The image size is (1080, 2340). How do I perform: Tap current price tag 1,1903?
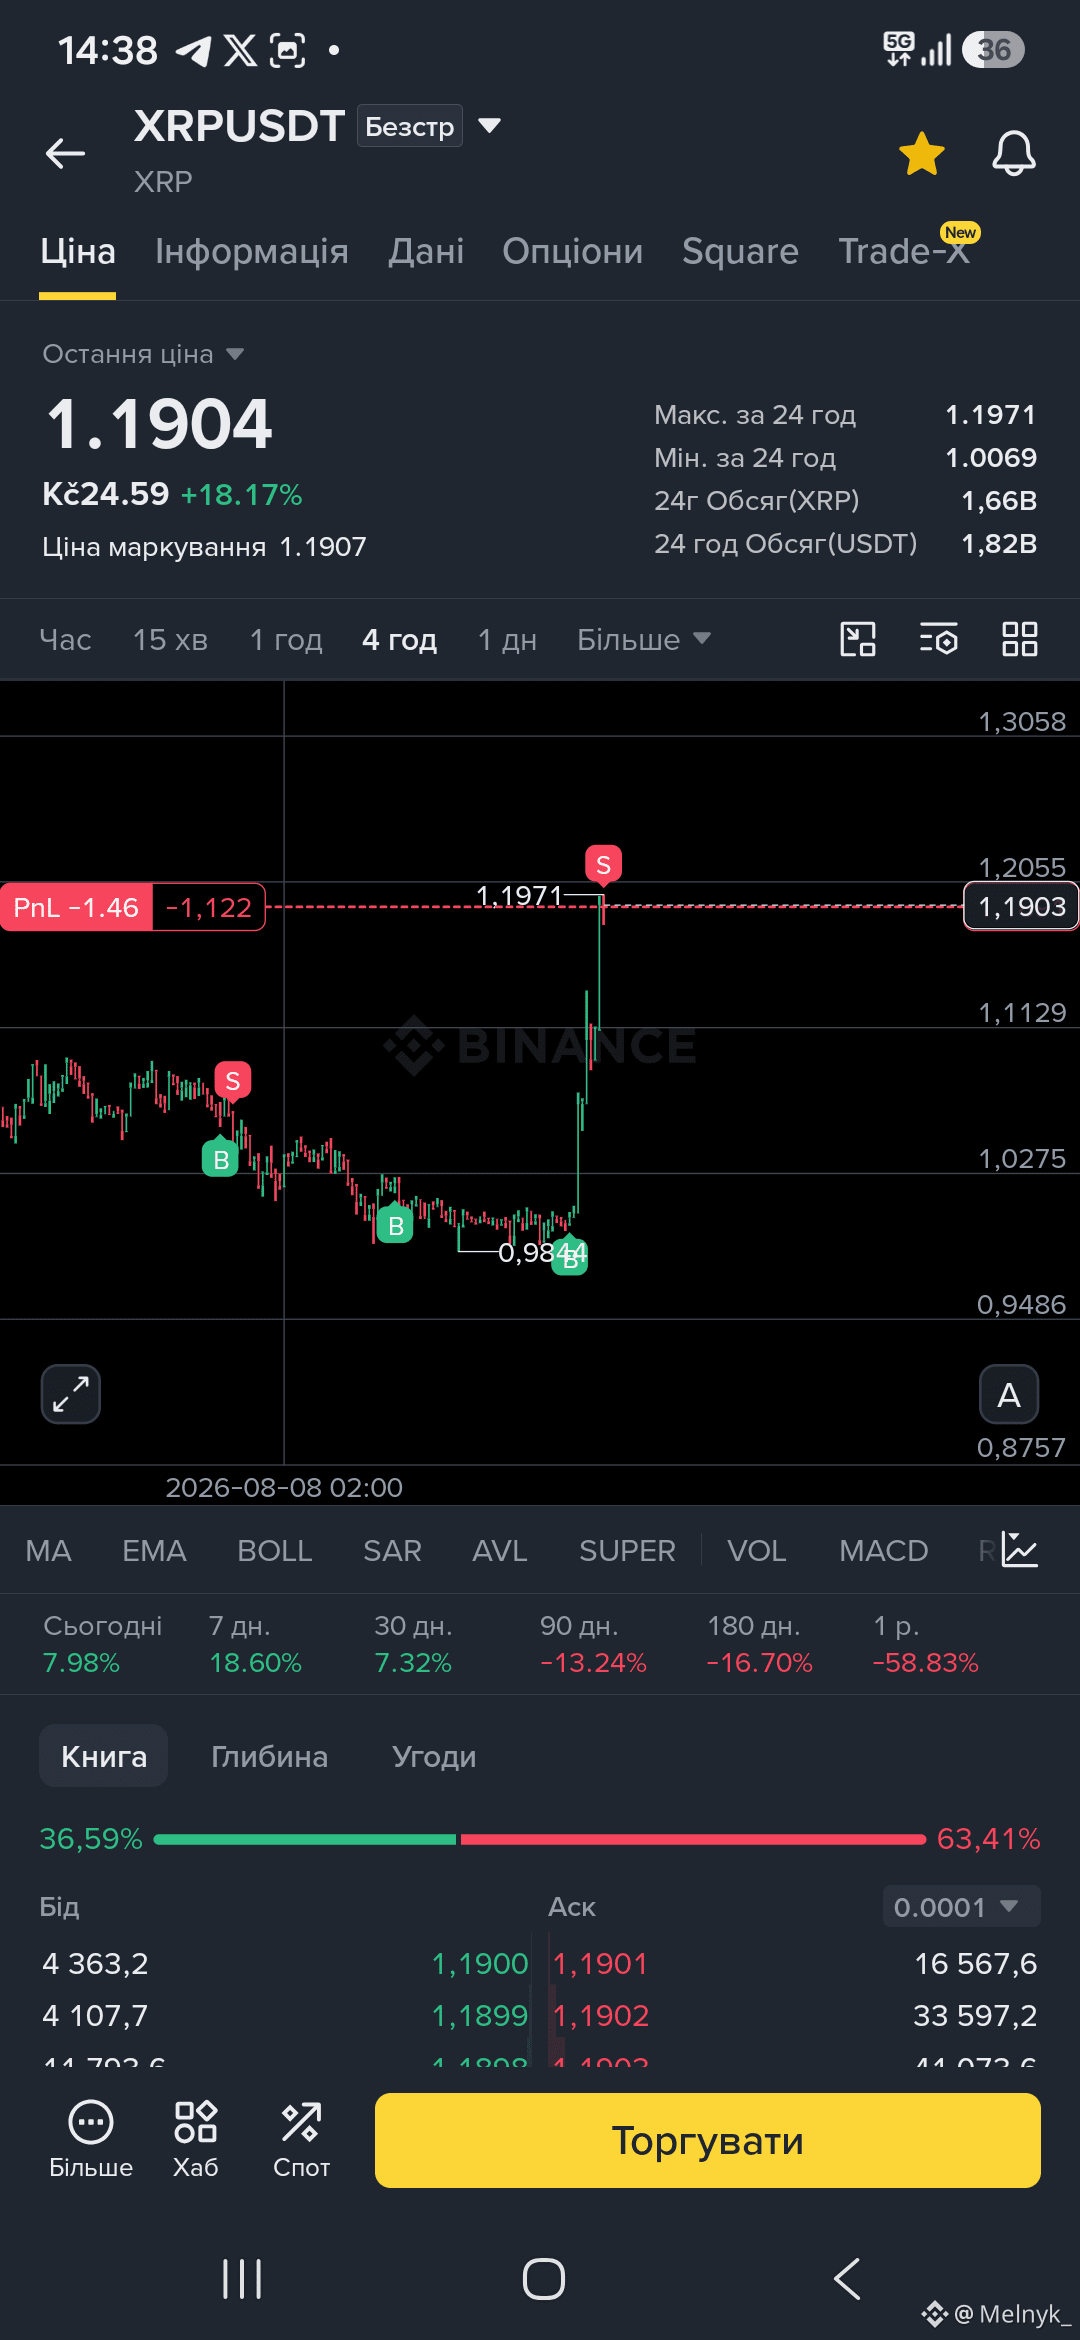pyautogui.click(x=1021, y=906)
